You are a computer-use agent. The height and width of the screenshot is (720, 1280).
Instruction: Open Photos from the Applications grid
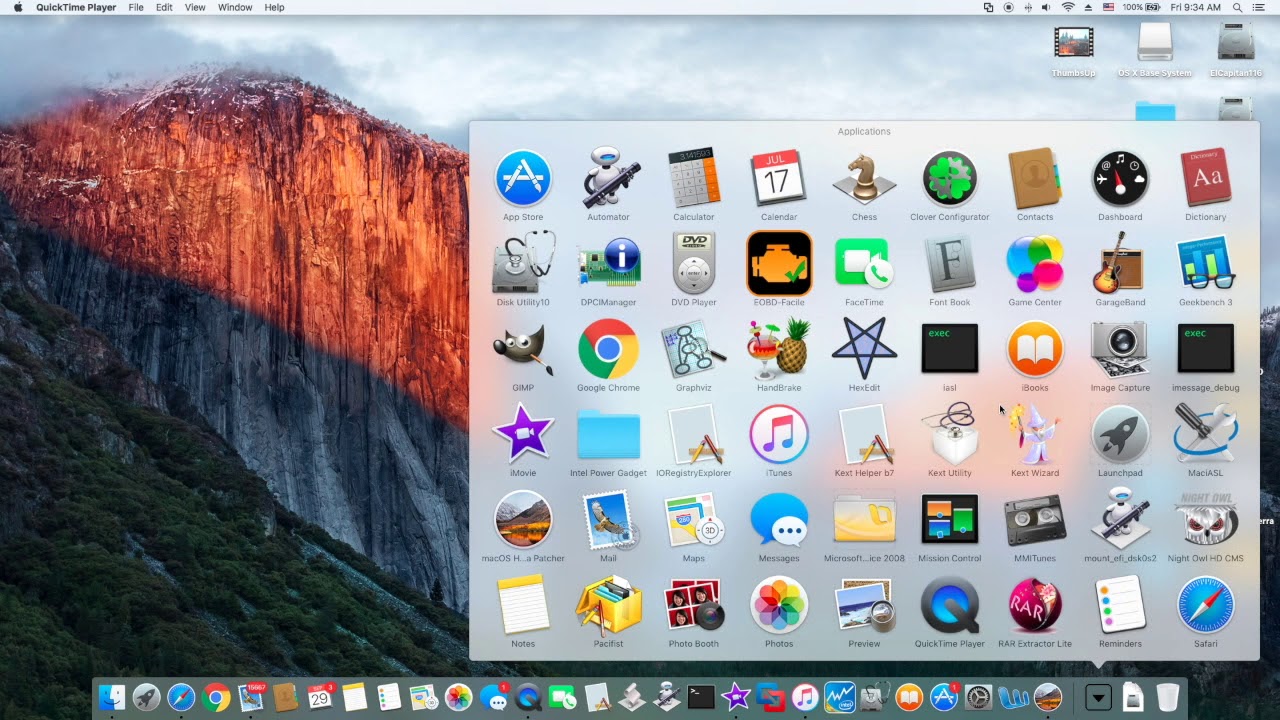tap(779, 605)
